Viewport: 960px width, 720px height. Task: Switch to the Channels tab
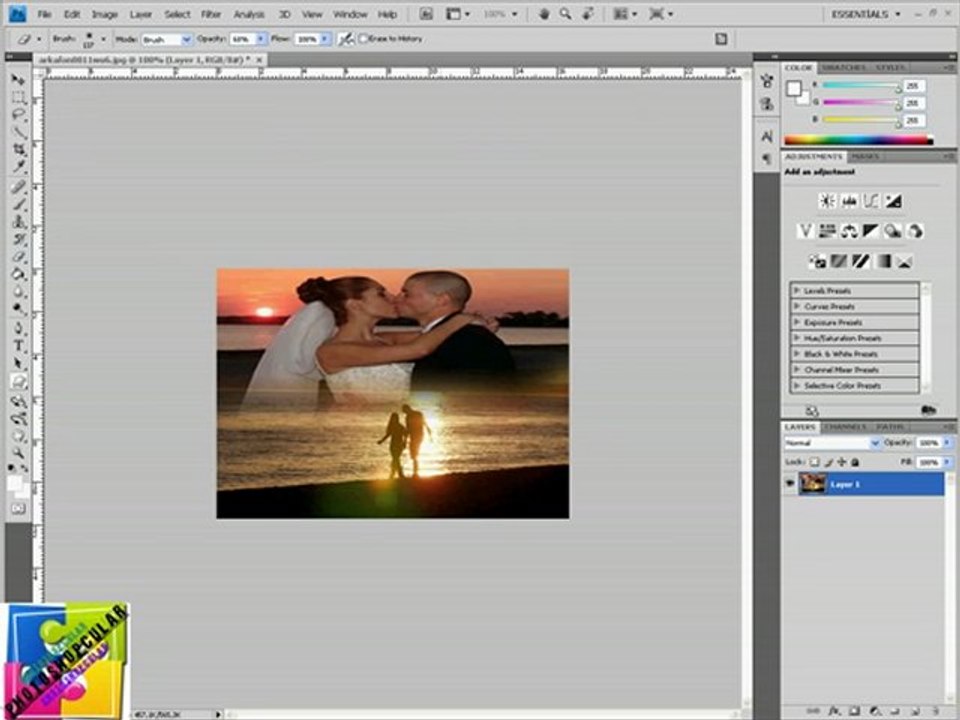point(844,427)
